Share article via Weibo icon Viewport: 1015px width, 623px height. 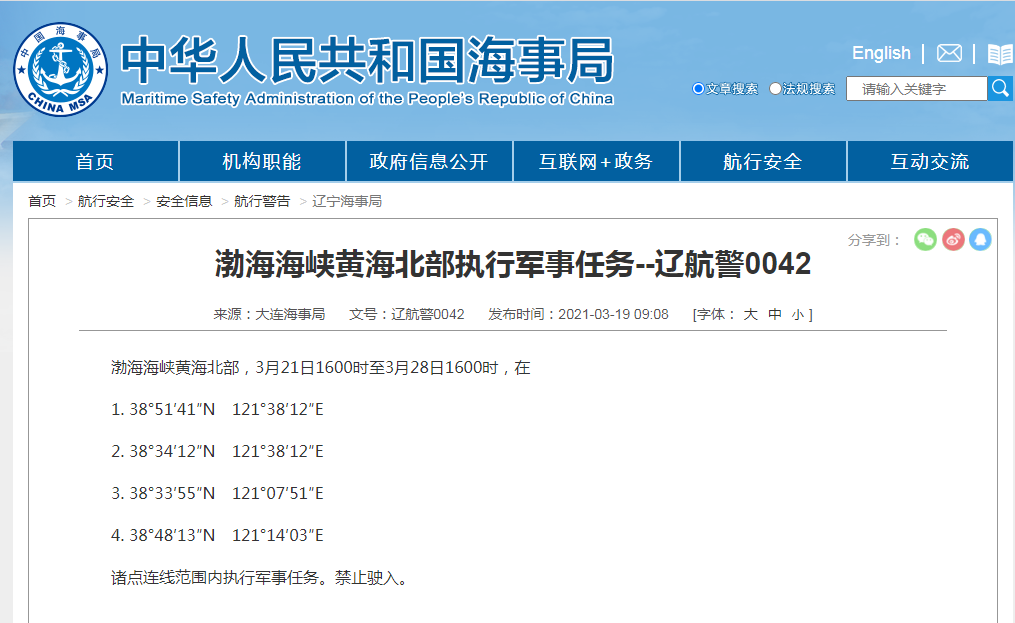953,240
